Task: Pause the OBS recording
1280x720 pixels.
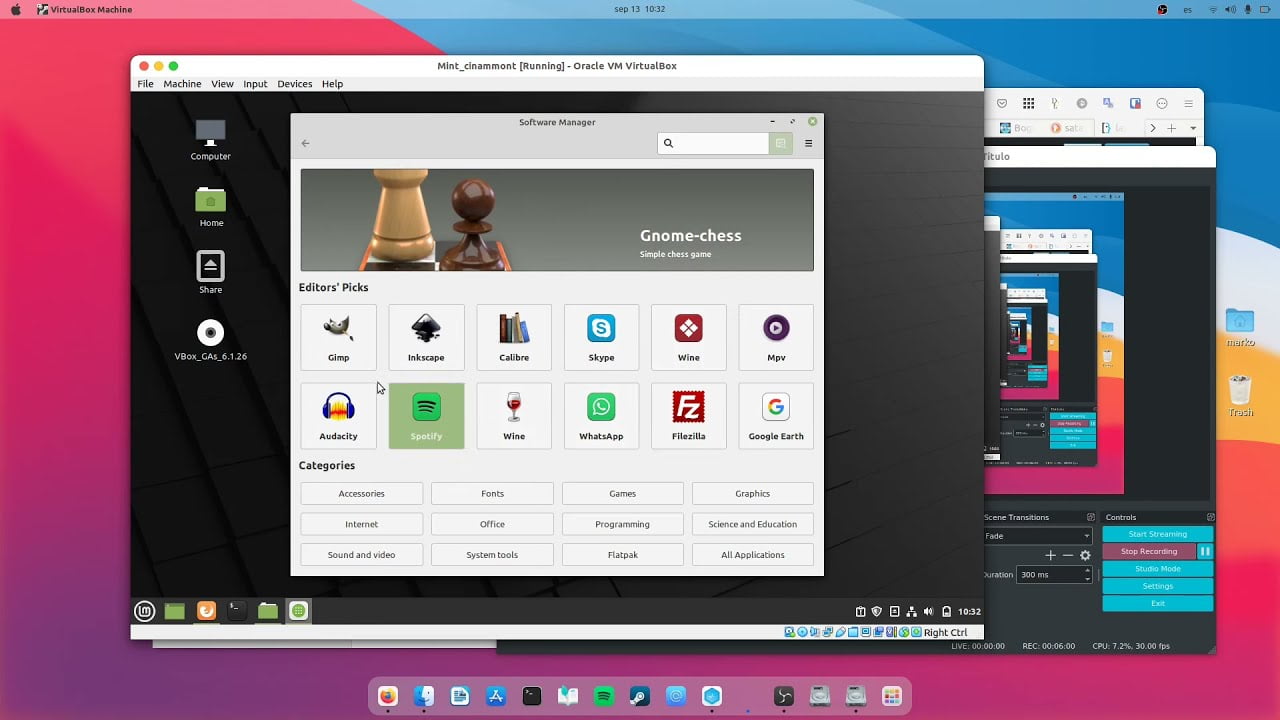Action: click(1205, 551)
